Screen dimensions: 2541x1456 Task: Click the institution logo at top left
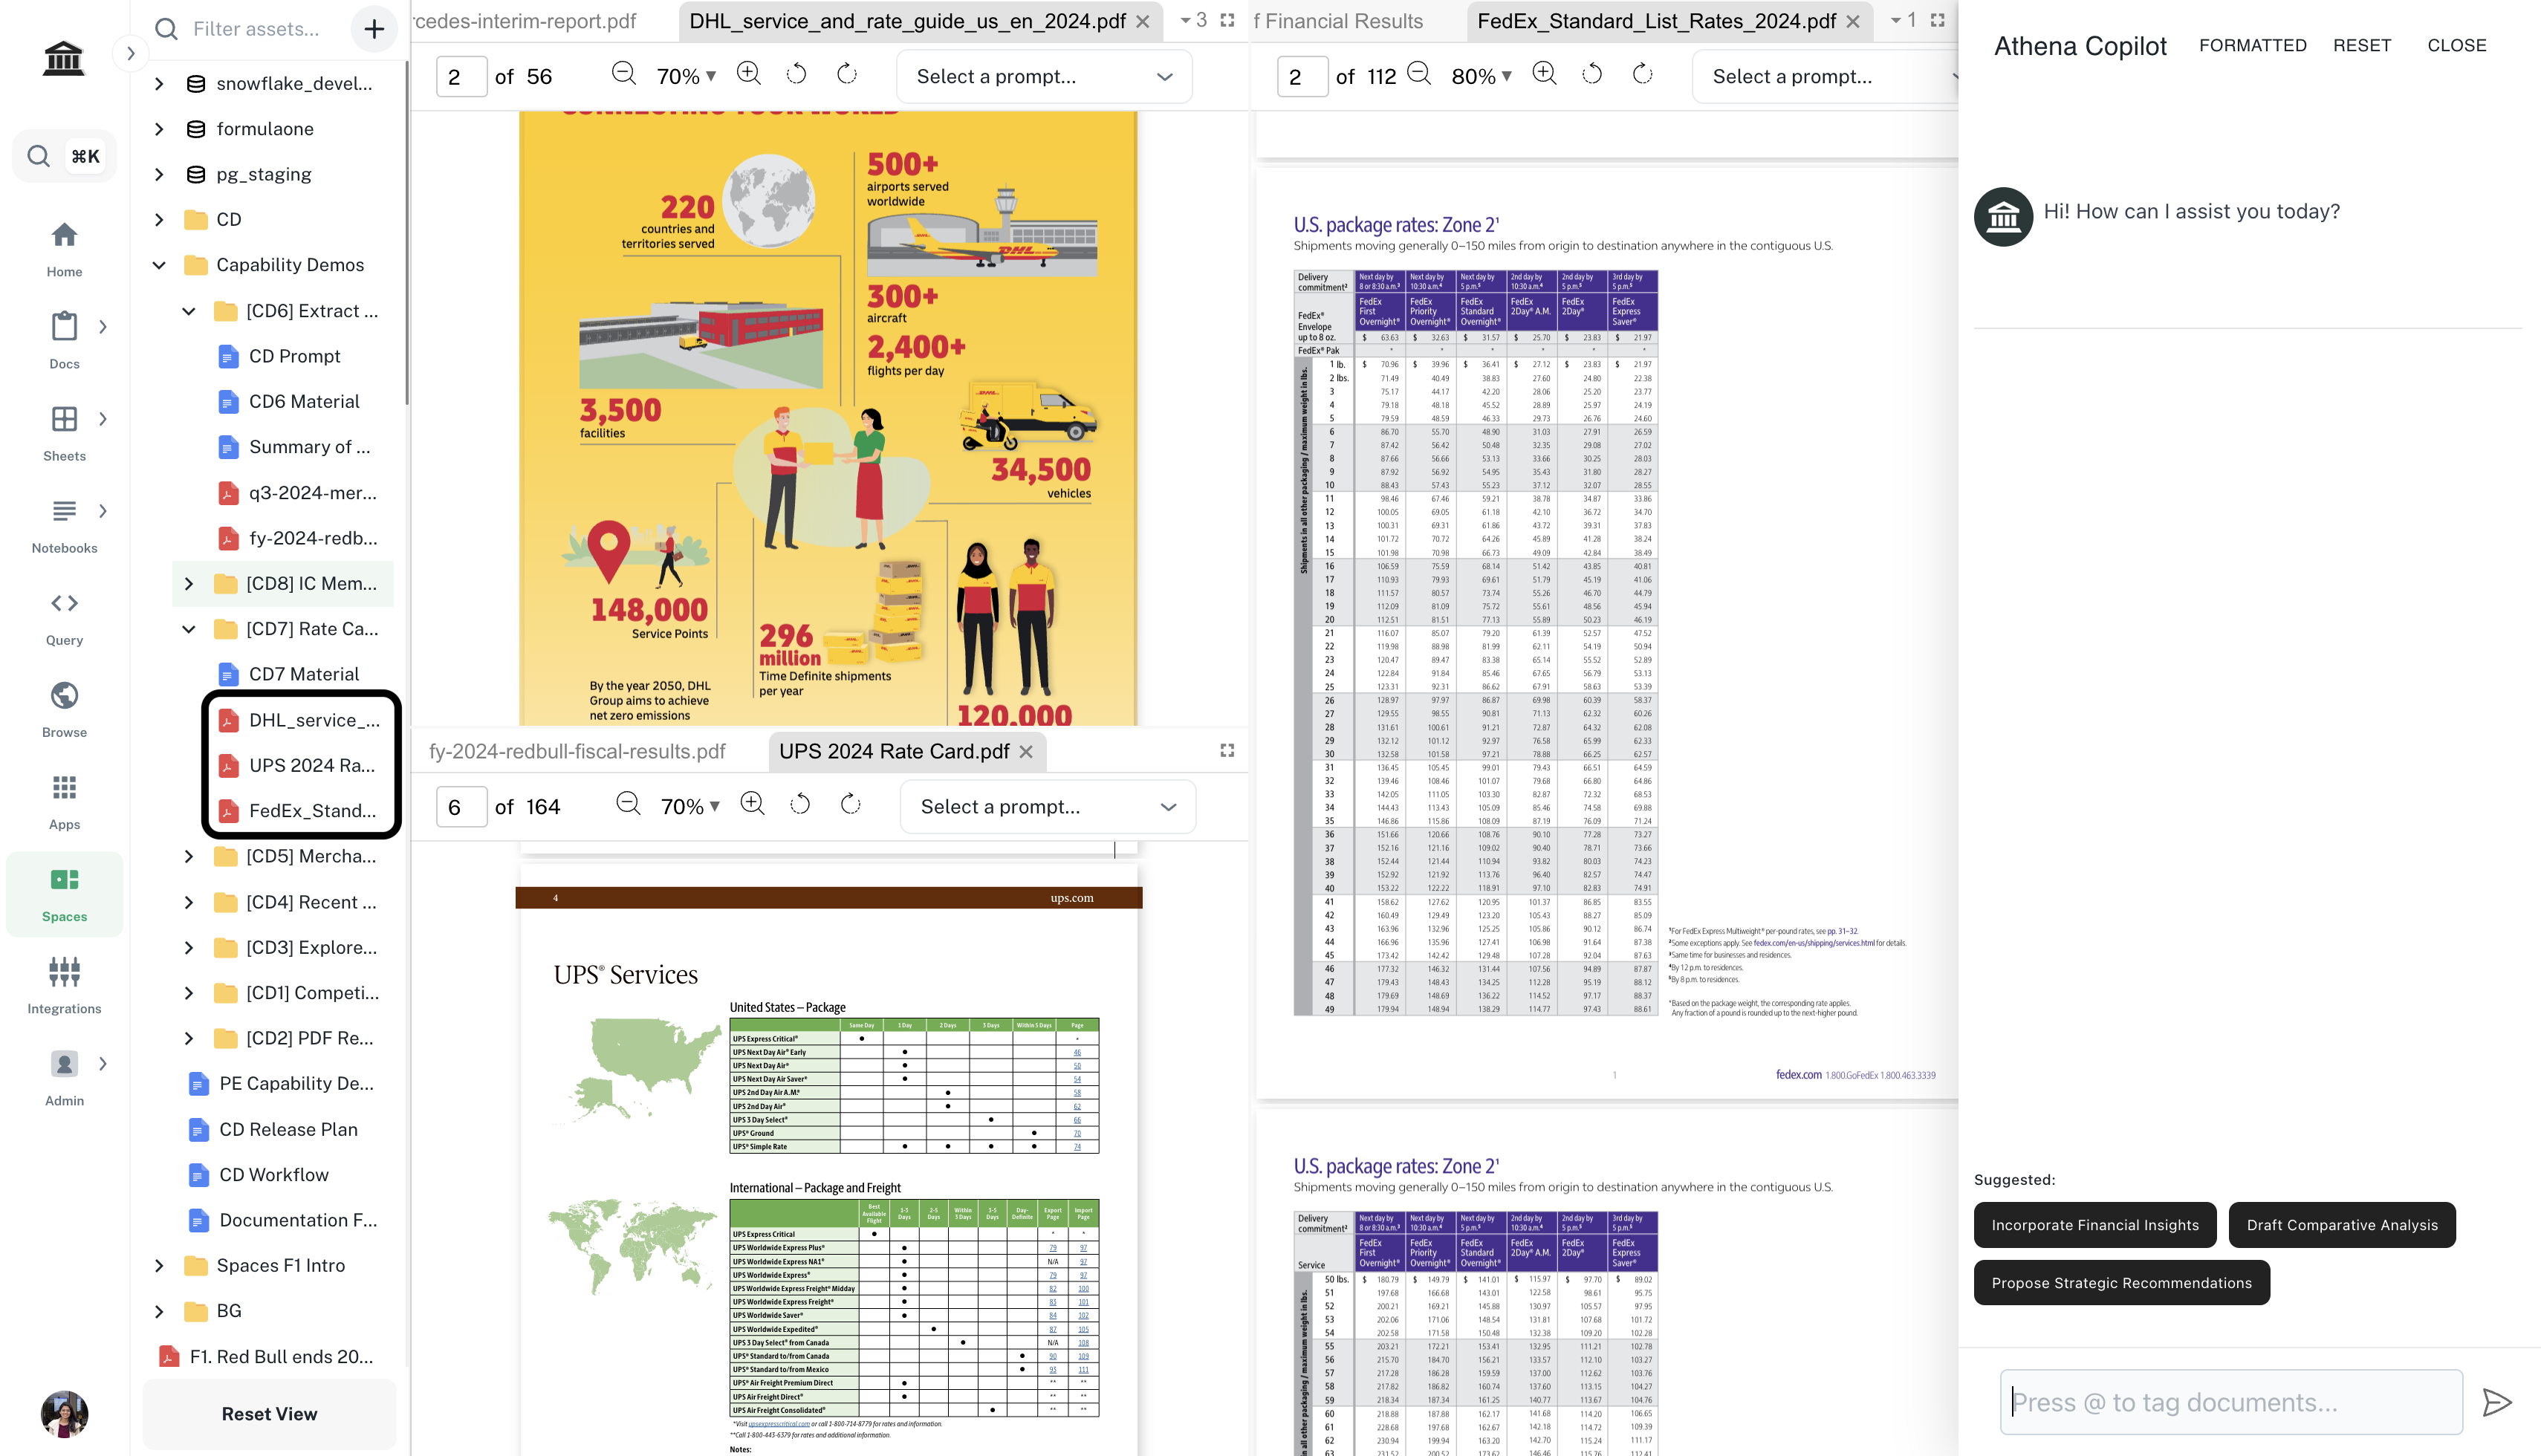(x=63, y=58)
